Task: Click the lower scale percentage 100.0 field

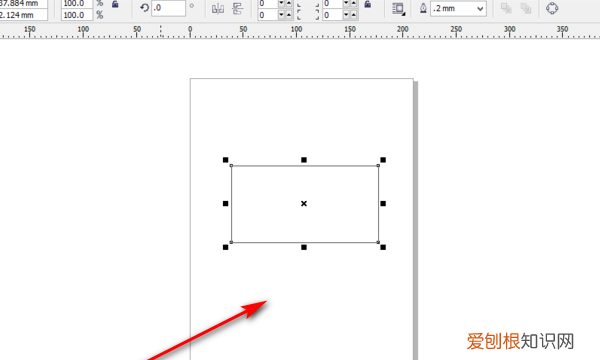Action: [x=77, y=15]
